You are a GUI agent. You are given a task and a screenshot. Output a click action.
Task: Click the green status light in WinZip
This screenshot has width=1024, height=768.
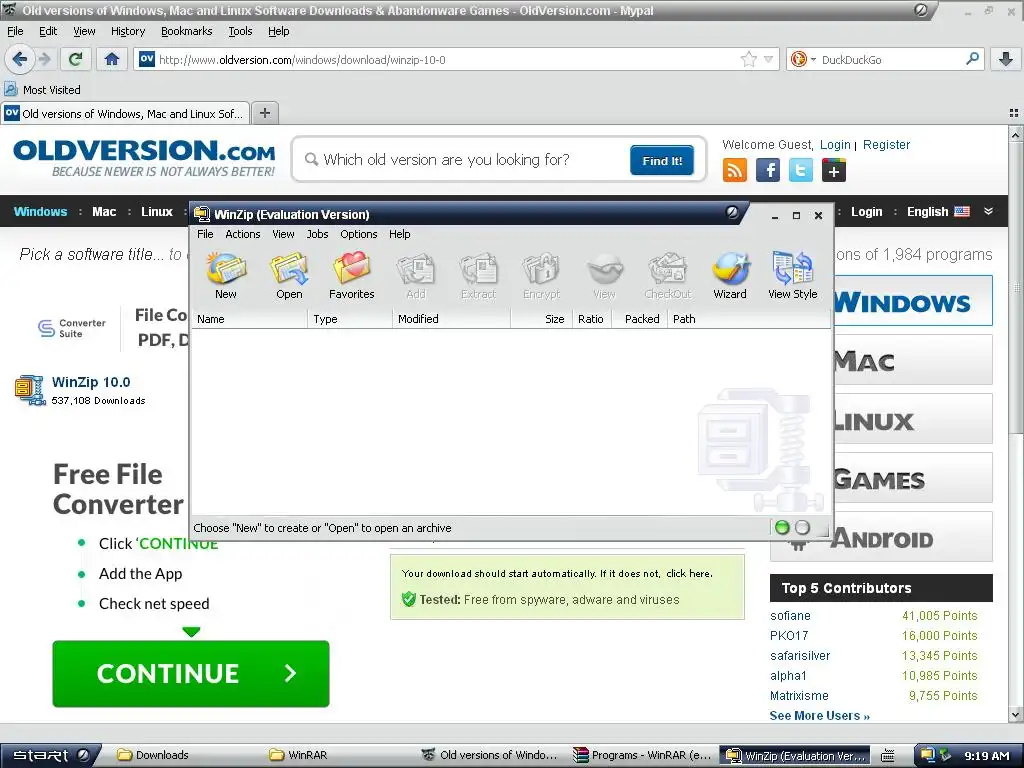tap(782, 528)
